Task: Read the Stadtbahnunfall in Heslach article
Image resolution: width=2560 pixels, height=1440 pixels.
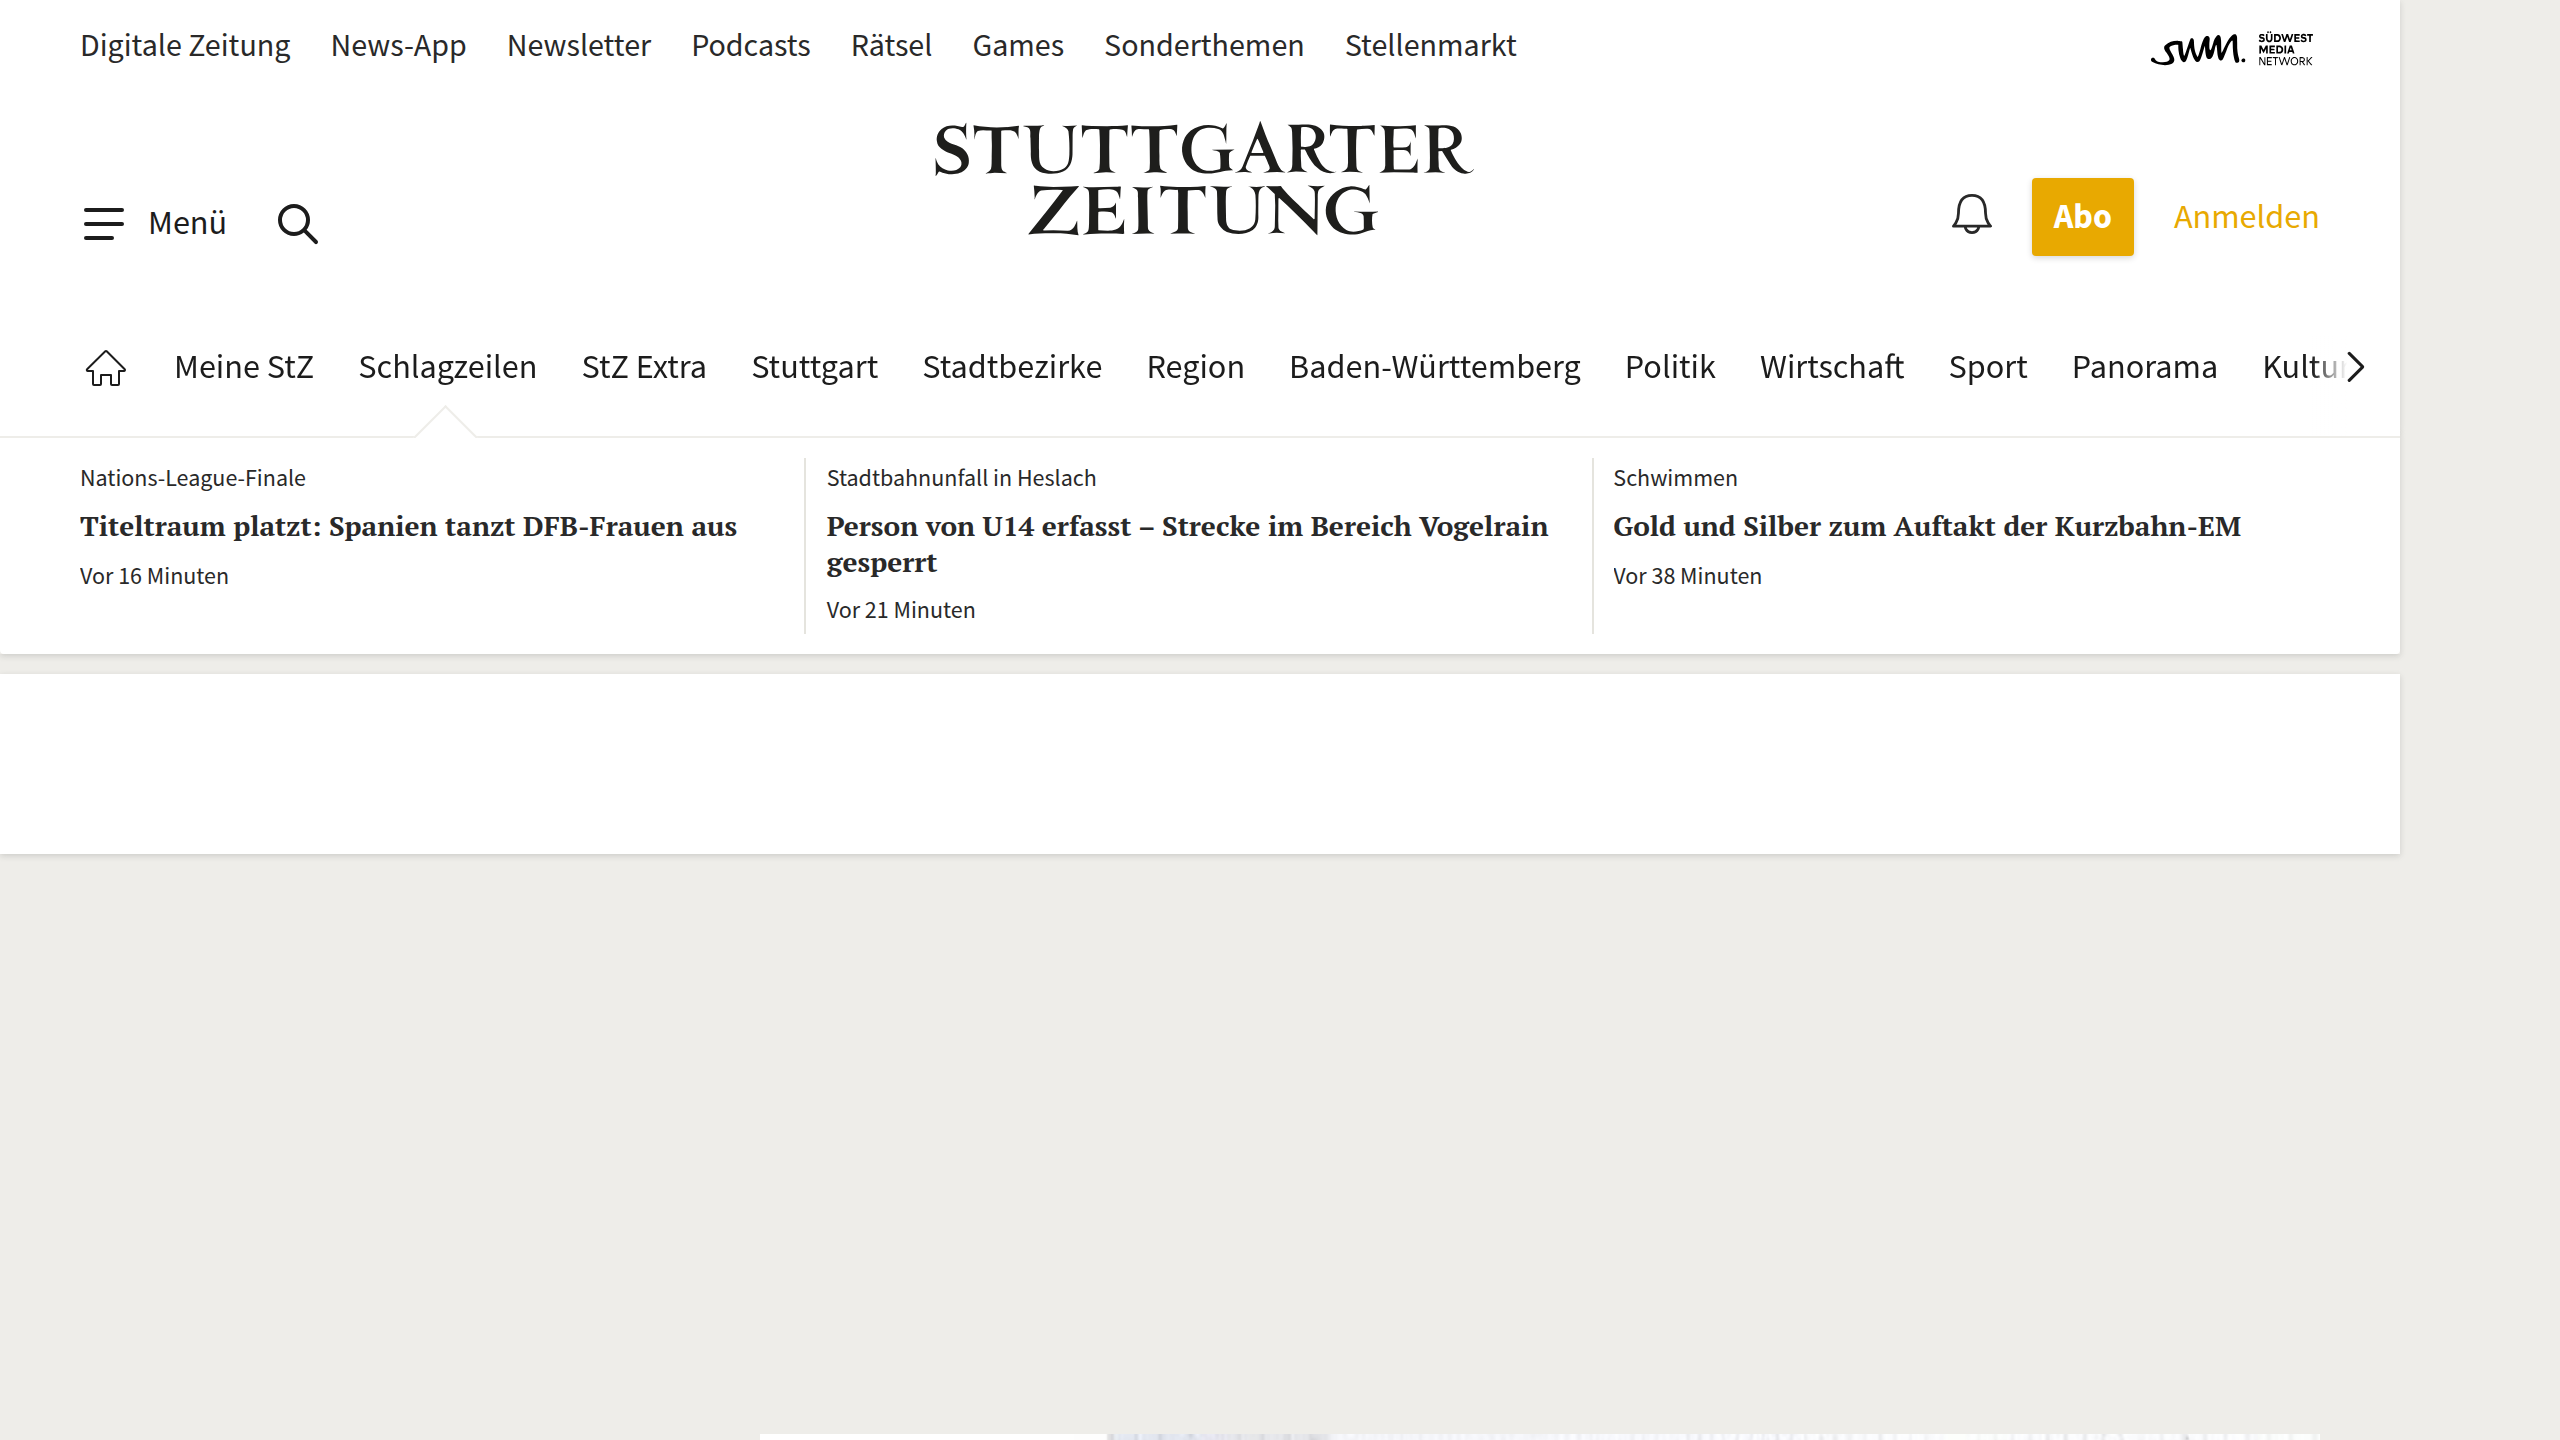Action: tap(1186, 544)
